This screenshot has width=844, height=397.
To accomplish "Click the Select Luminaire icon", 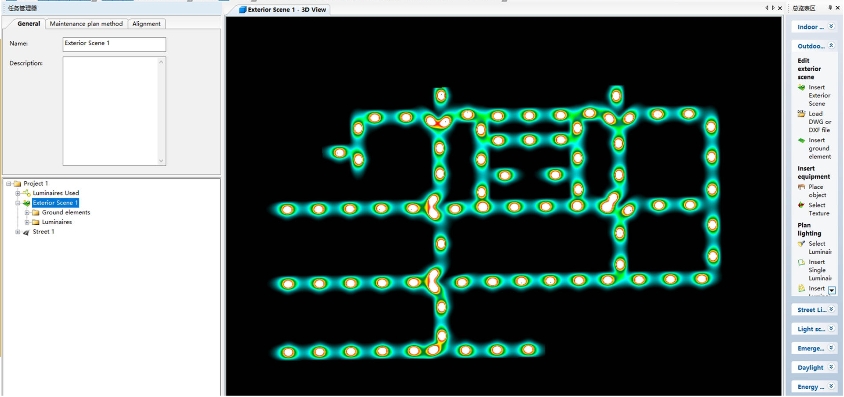I will [801, 244].
